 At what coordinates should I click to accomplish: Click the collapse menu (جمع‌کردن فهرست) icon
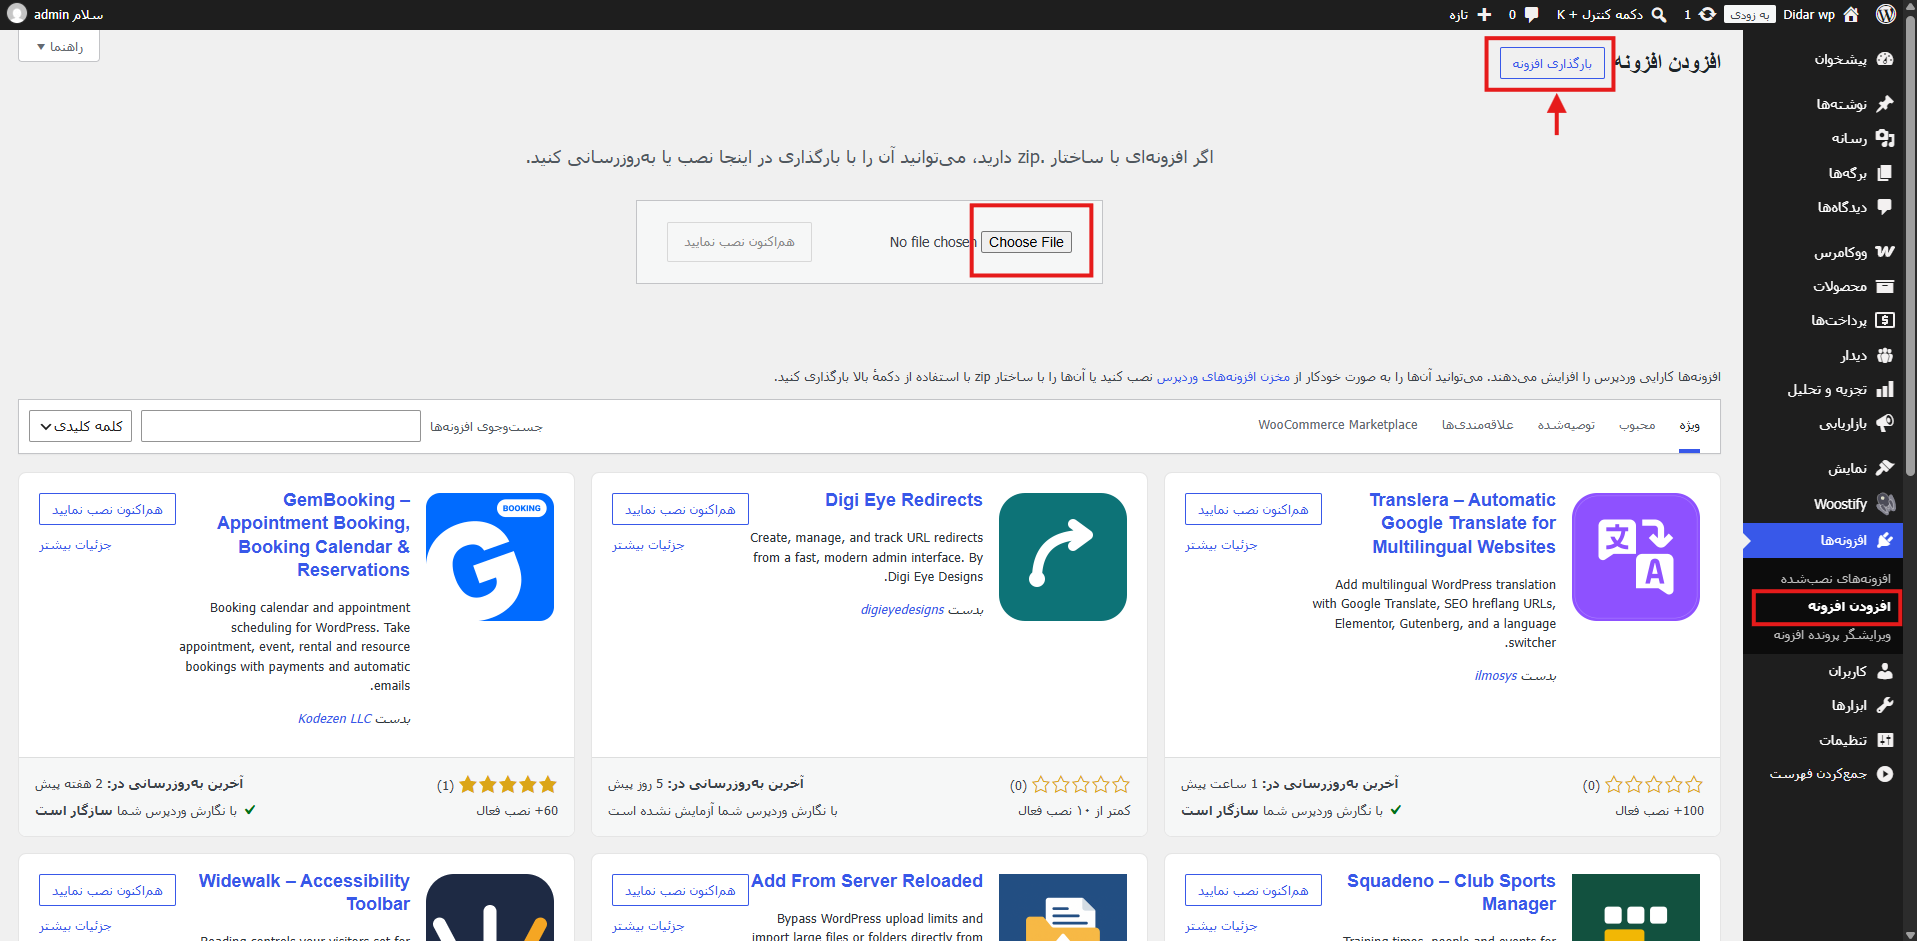point(1885,774)
